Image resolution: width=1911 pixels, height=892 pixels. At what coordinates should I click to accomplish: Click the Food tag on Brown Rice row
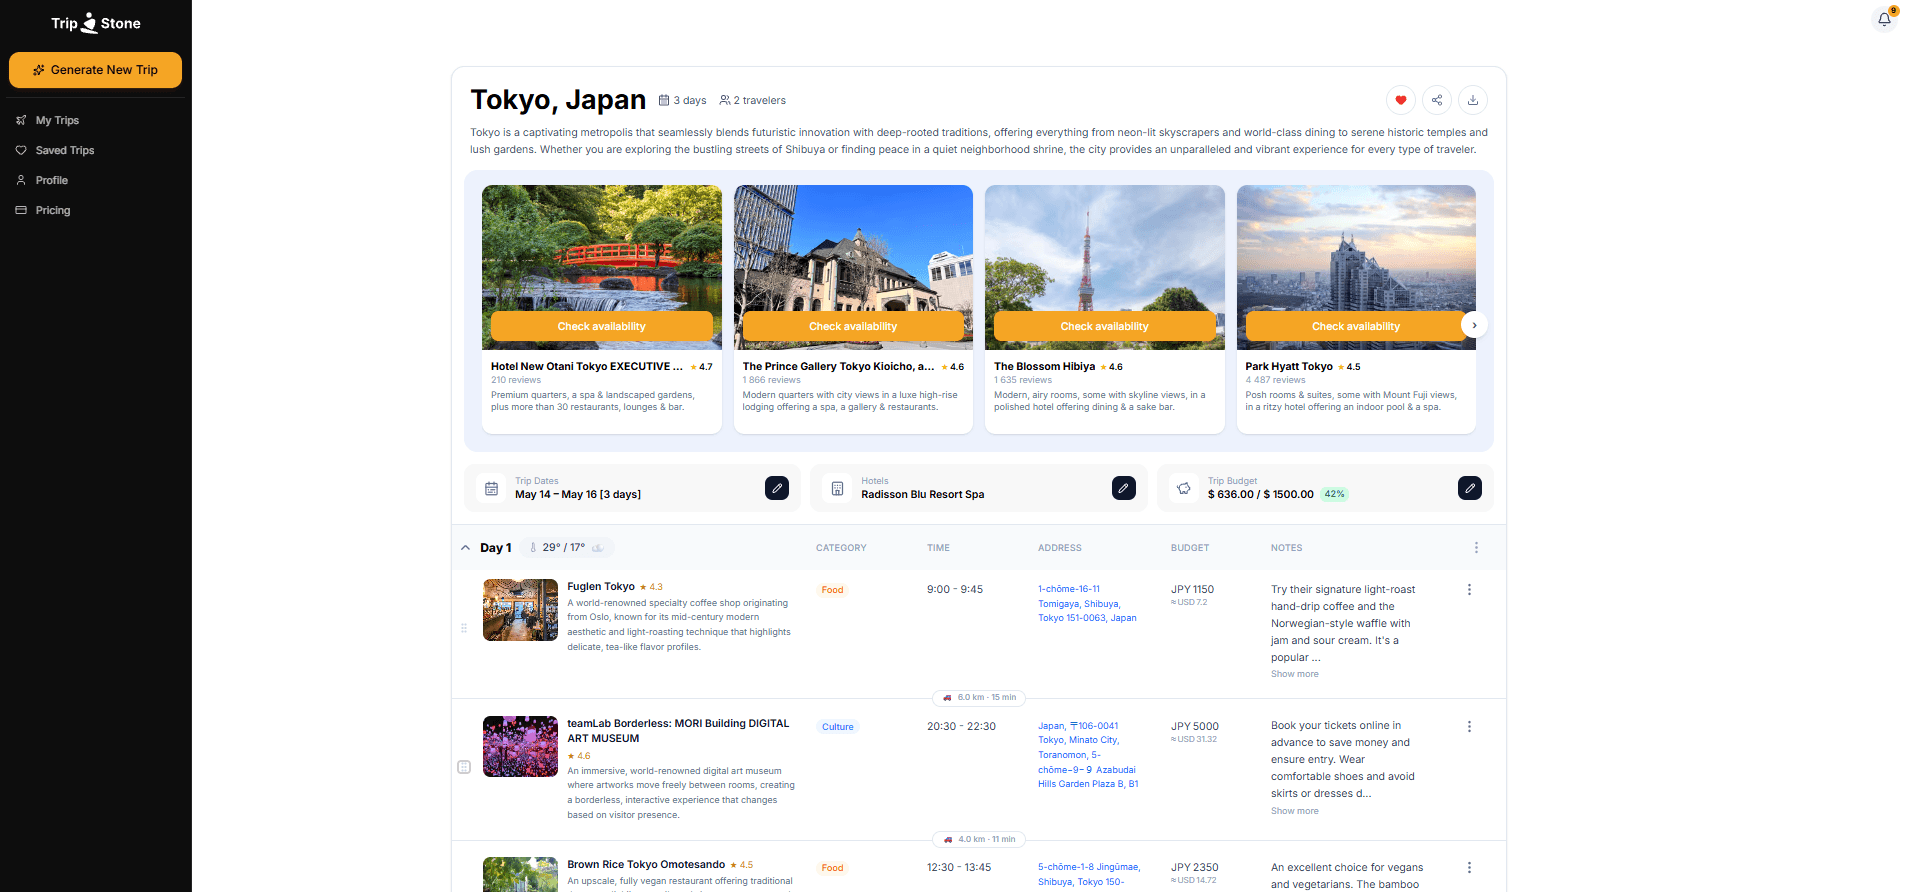point(832,868)
